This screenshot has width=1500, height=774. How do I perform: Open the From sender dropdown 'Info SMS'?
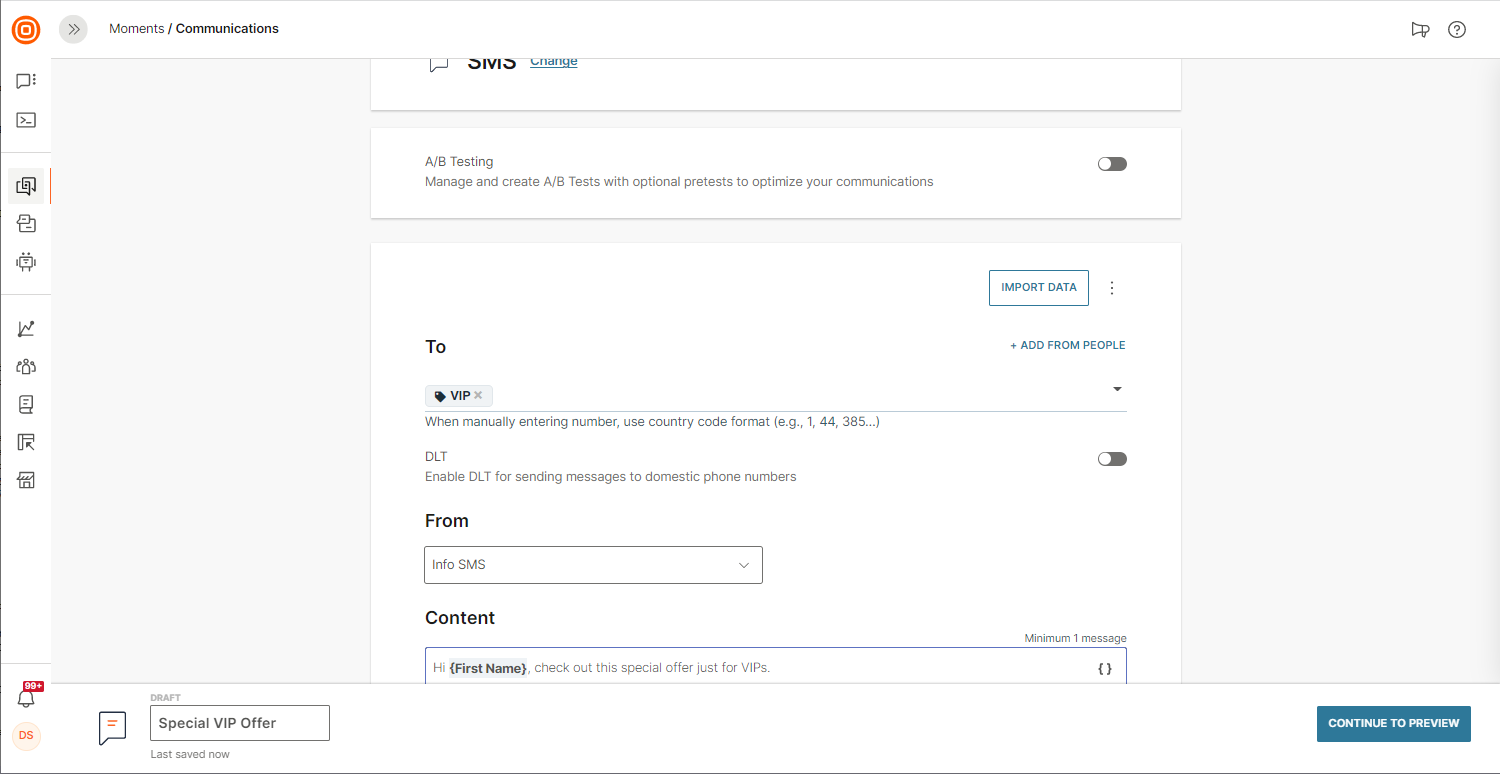coord(593,565)
